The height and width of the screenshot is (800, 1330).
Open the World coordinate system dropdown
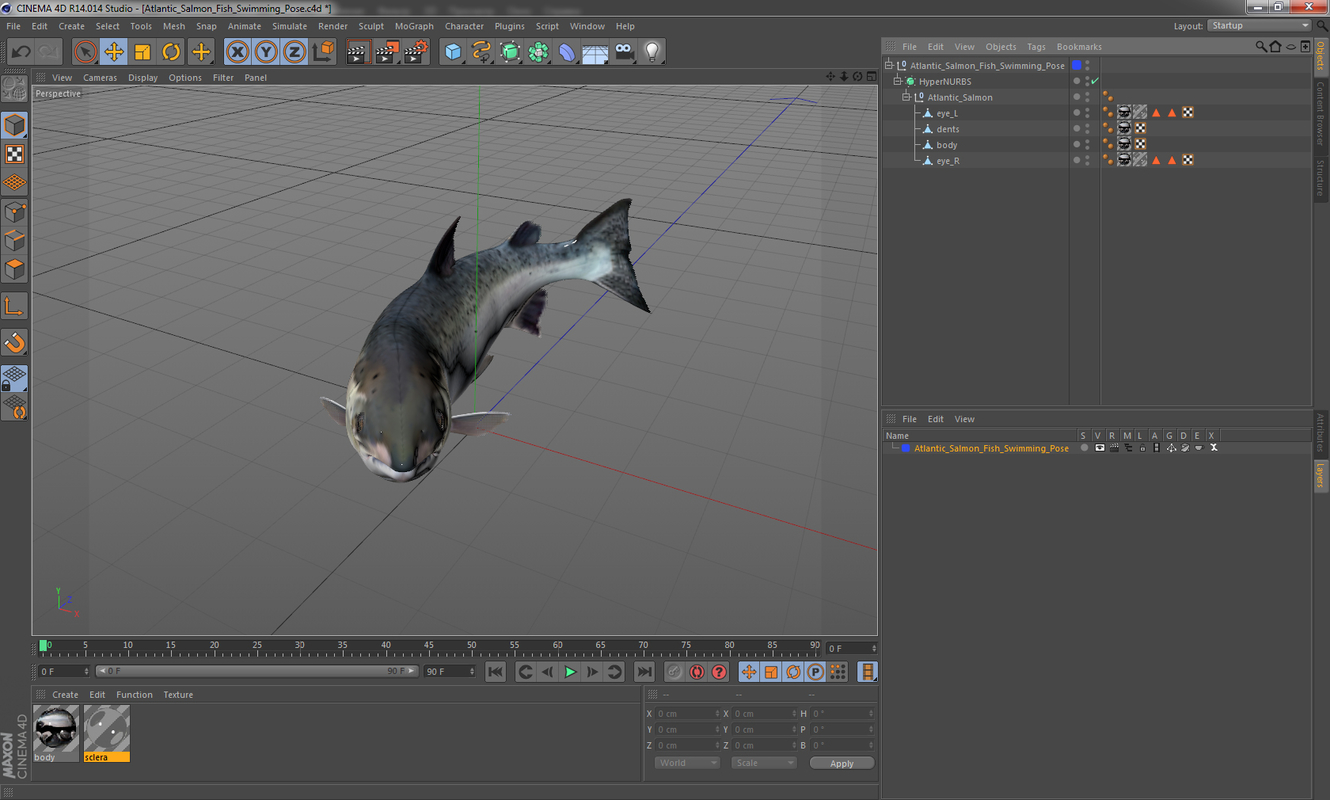coord(686,762)
